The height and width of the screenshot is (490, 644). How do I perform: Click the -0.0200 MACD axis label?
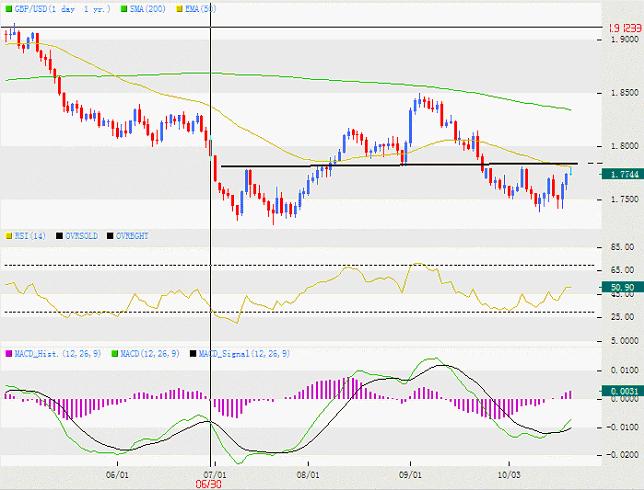623,455
